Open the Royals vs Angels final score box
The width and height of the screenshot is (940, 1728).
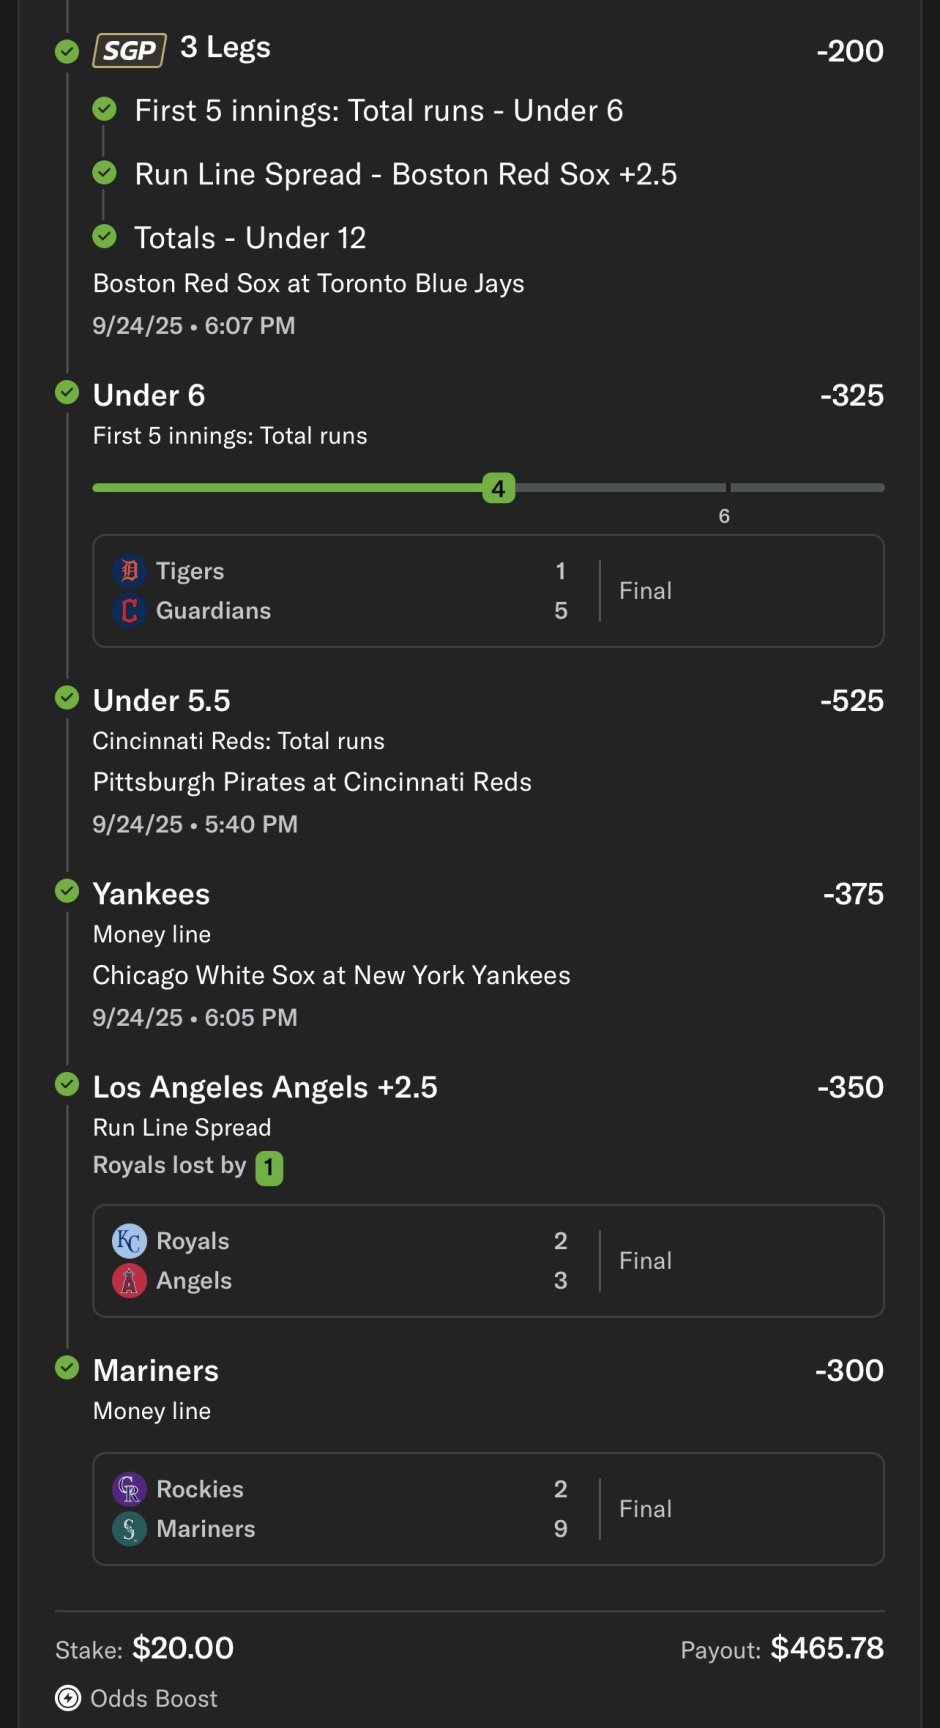coord(488,1261)
